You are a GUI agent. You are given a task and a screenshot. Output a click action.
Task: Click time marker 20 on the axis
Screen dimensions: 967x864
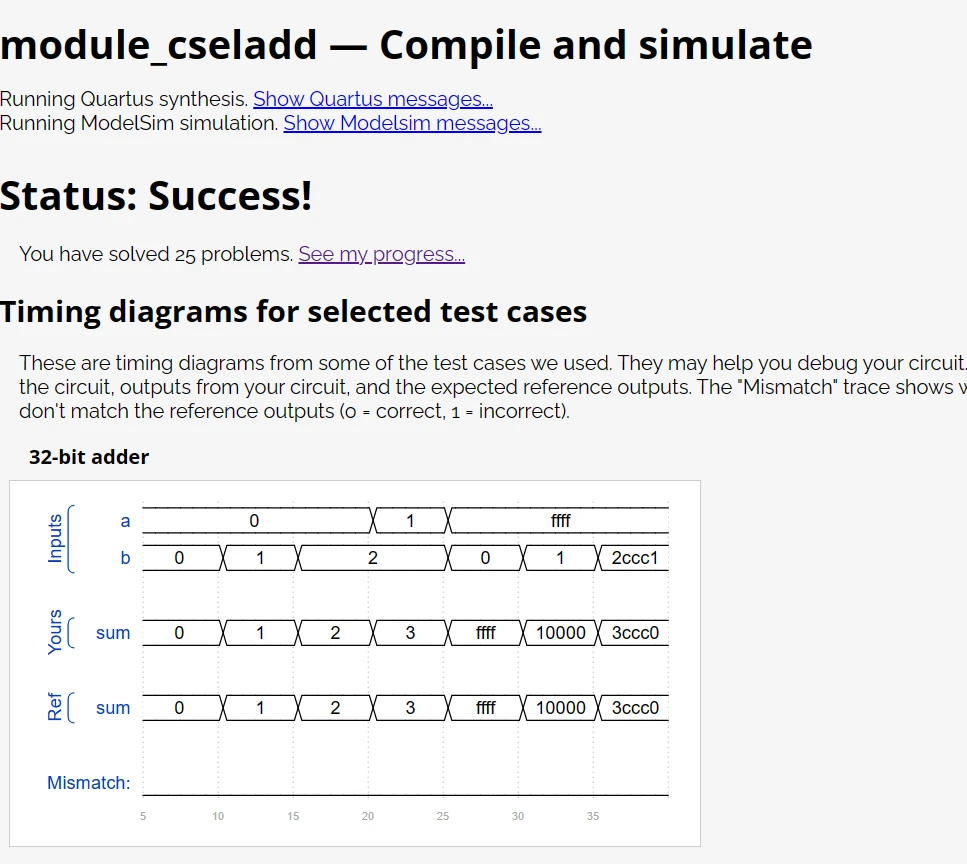pos(368,817)
